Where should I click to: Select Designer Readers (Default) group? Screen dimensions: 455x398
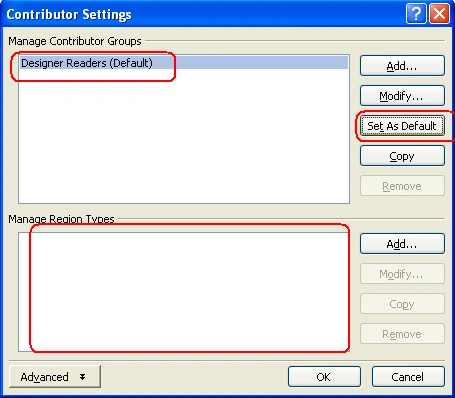pyautogui.click(x=184, y=63)
